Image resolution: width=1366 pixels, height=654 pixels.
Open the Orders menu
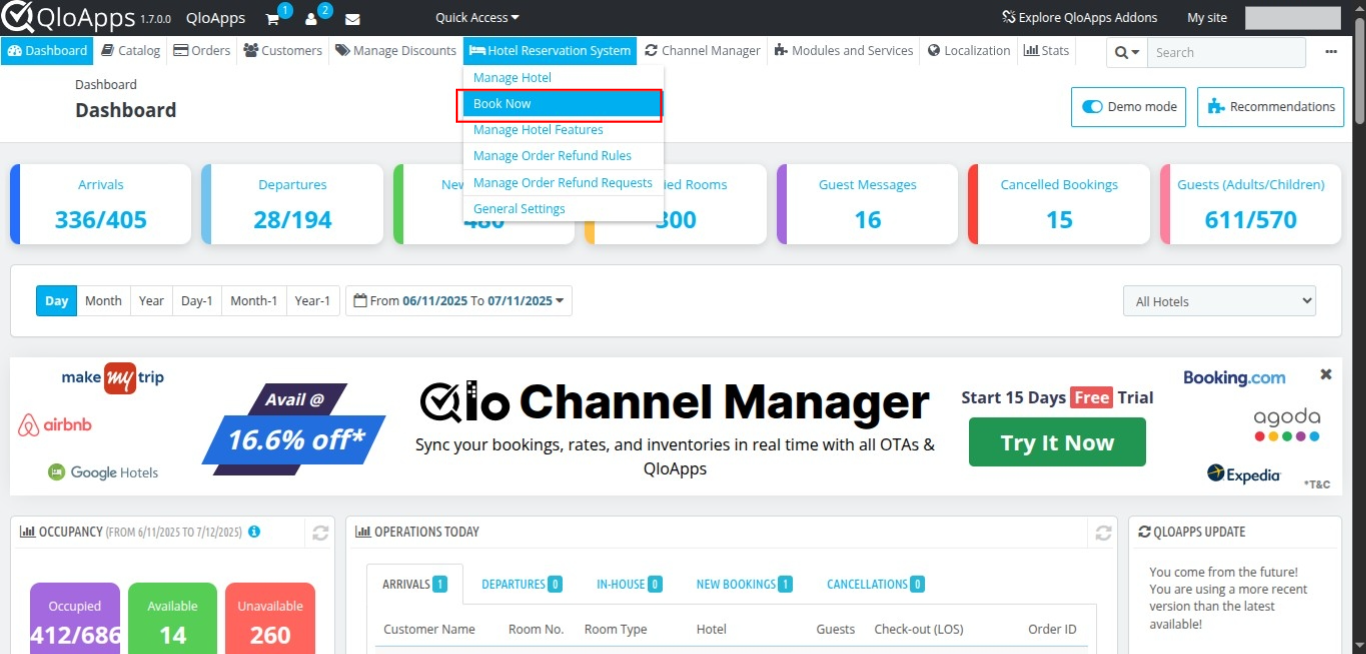tap(202, 51)
